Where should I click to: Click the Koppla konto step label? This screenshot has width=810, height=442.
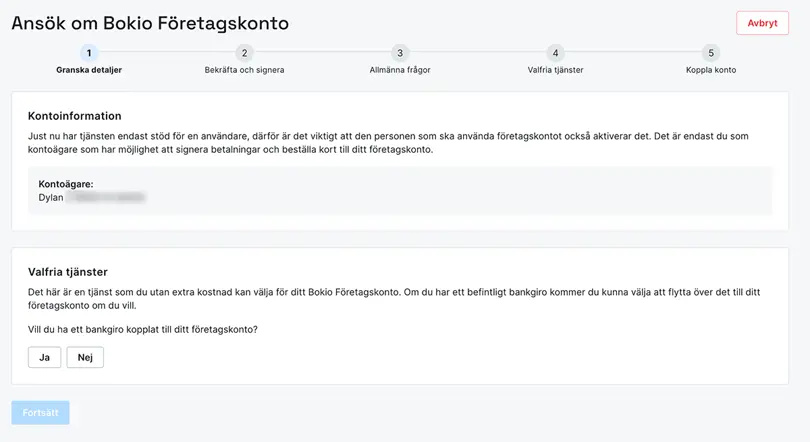point(711,70)
